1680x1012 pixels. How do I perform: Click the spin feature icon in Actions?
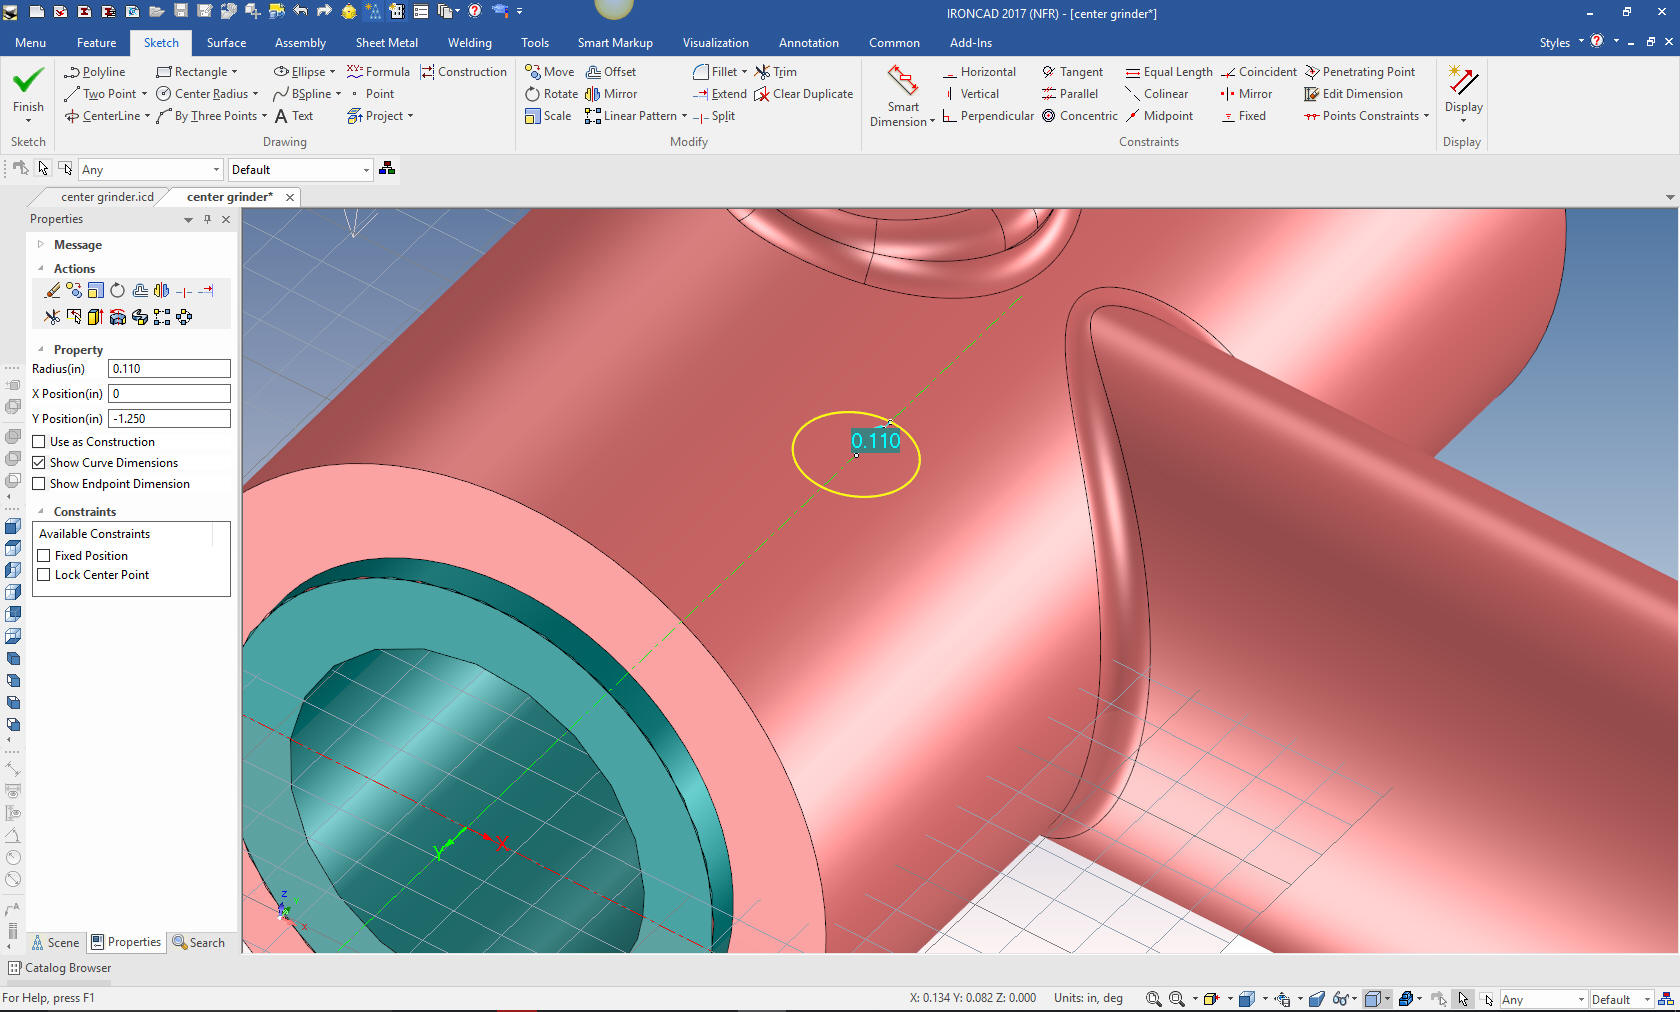[x=117, y=317]
